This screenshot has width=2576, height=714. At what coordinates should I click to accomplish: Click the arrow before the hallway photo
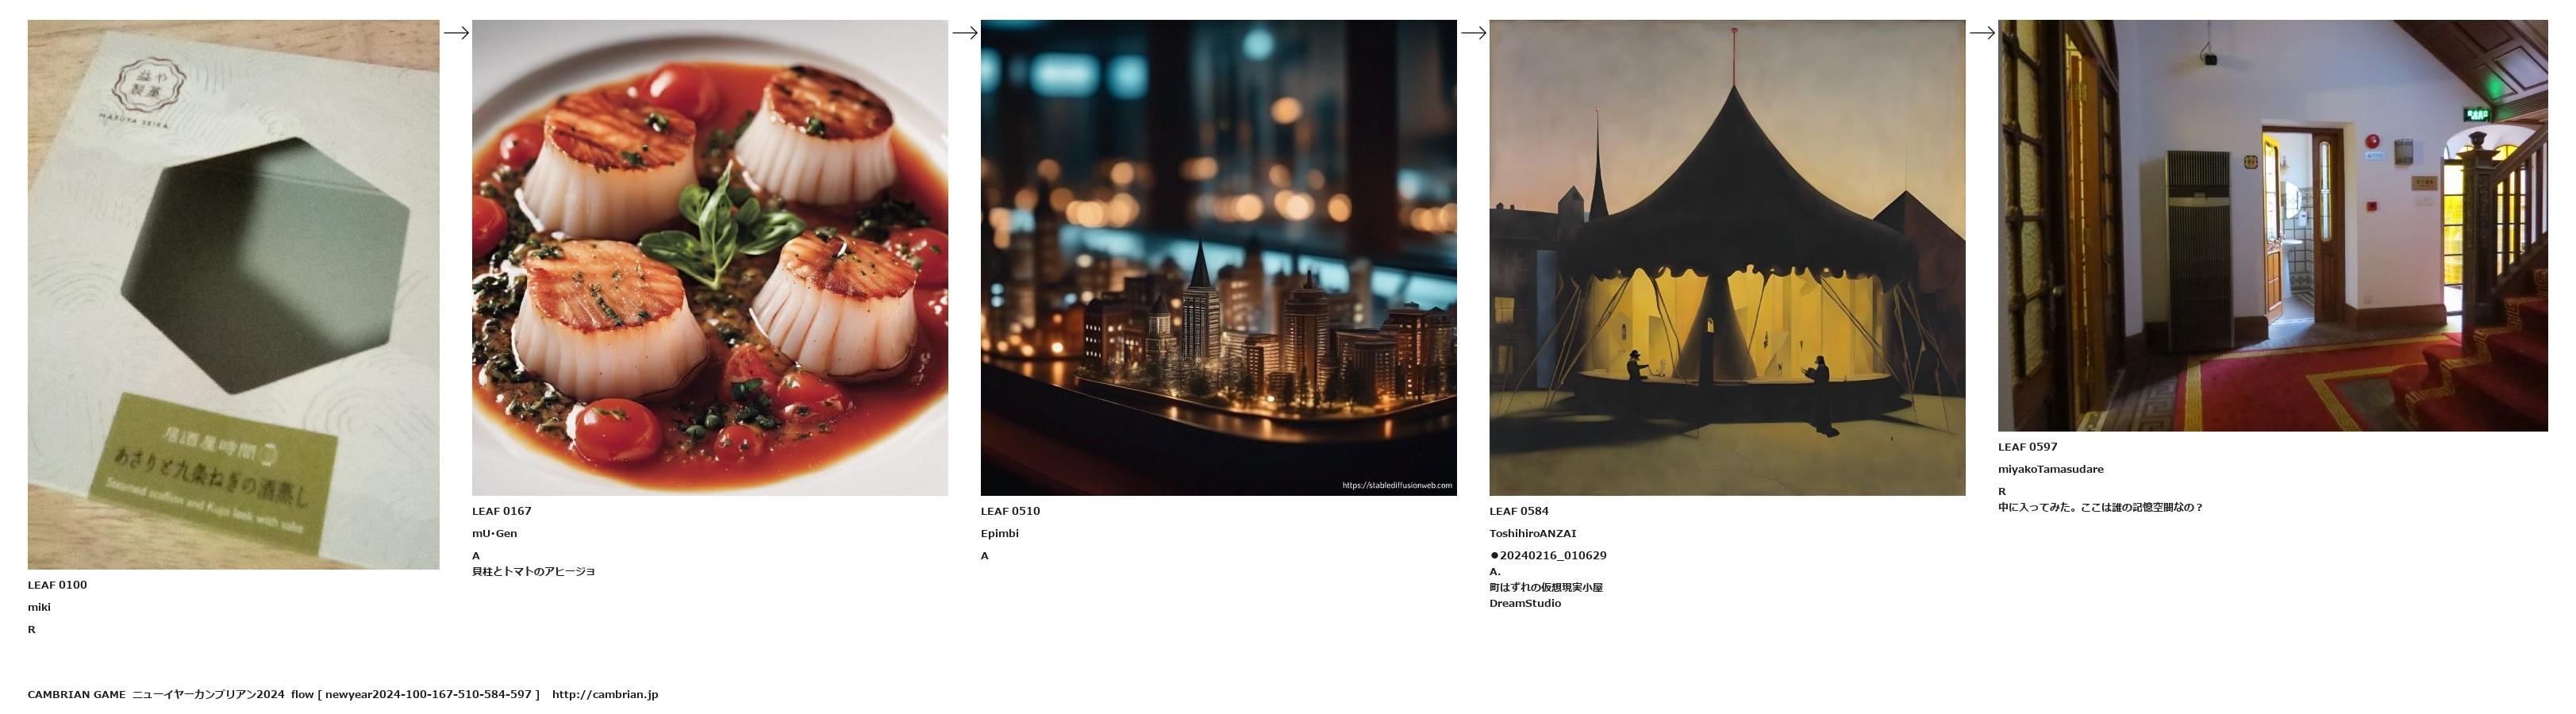(1982, 33)
